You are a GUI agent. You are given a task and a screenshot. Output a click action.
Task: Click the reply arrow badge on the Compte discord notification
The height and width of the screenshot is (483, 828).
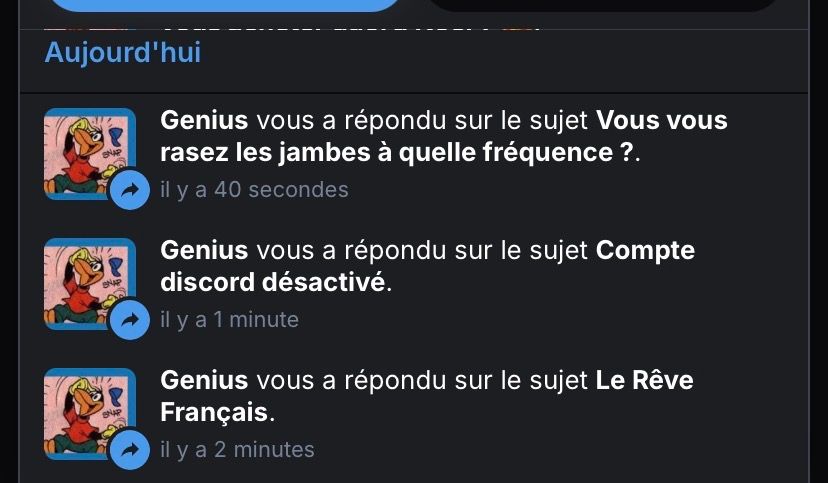click(x=129, y=320)
